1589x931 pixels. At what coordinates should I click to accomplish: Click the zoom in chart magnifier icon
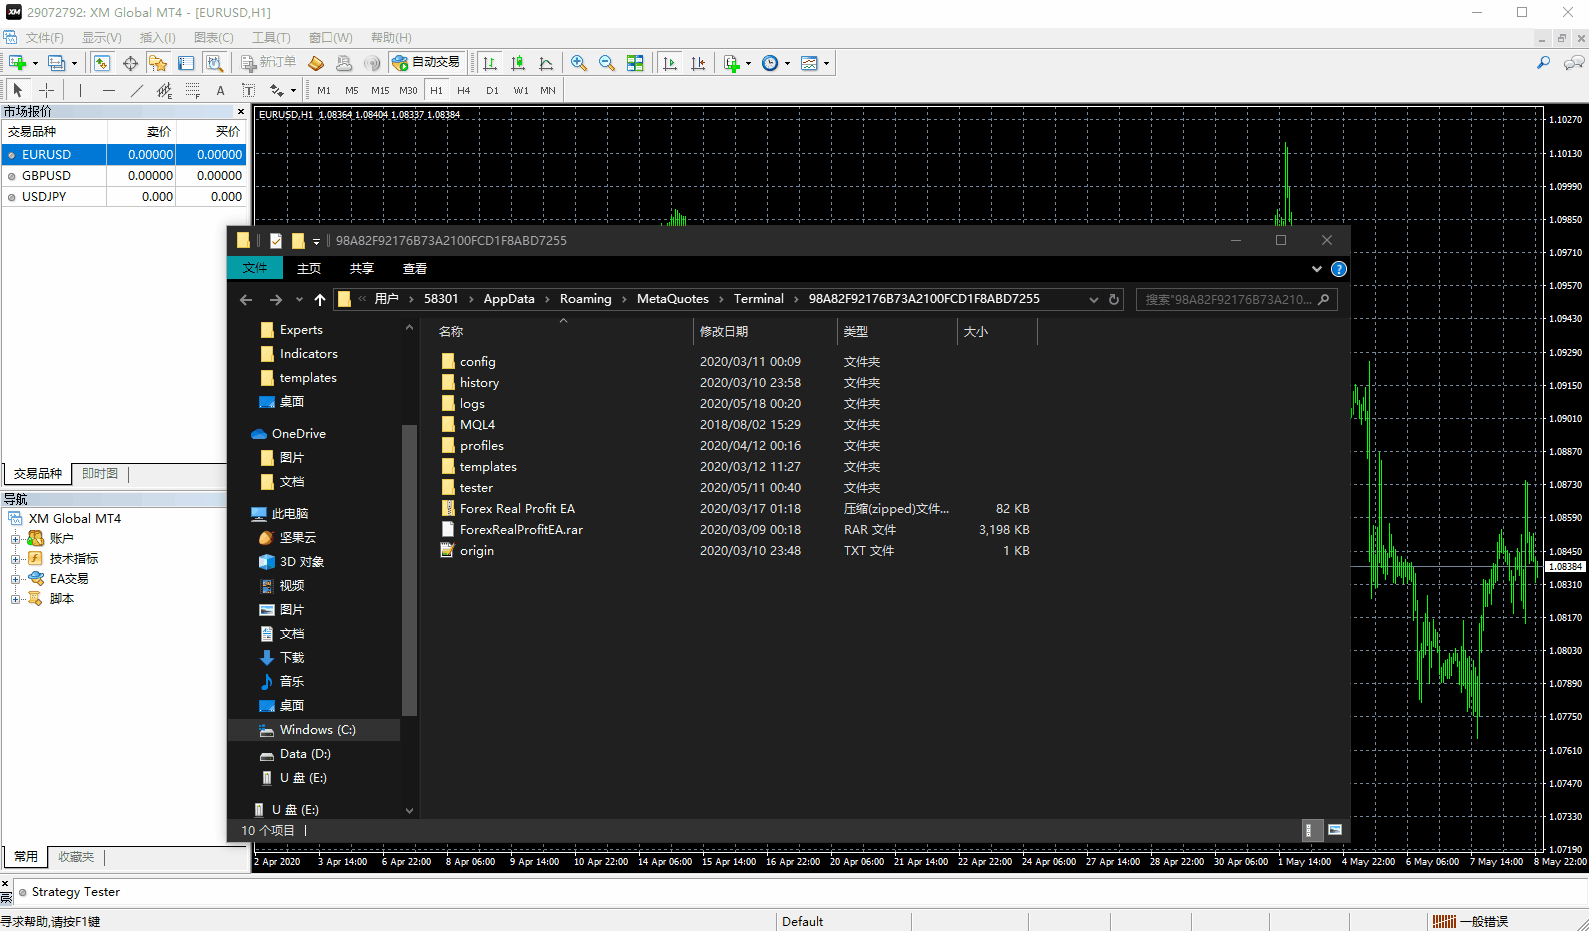tap(579, 63)
